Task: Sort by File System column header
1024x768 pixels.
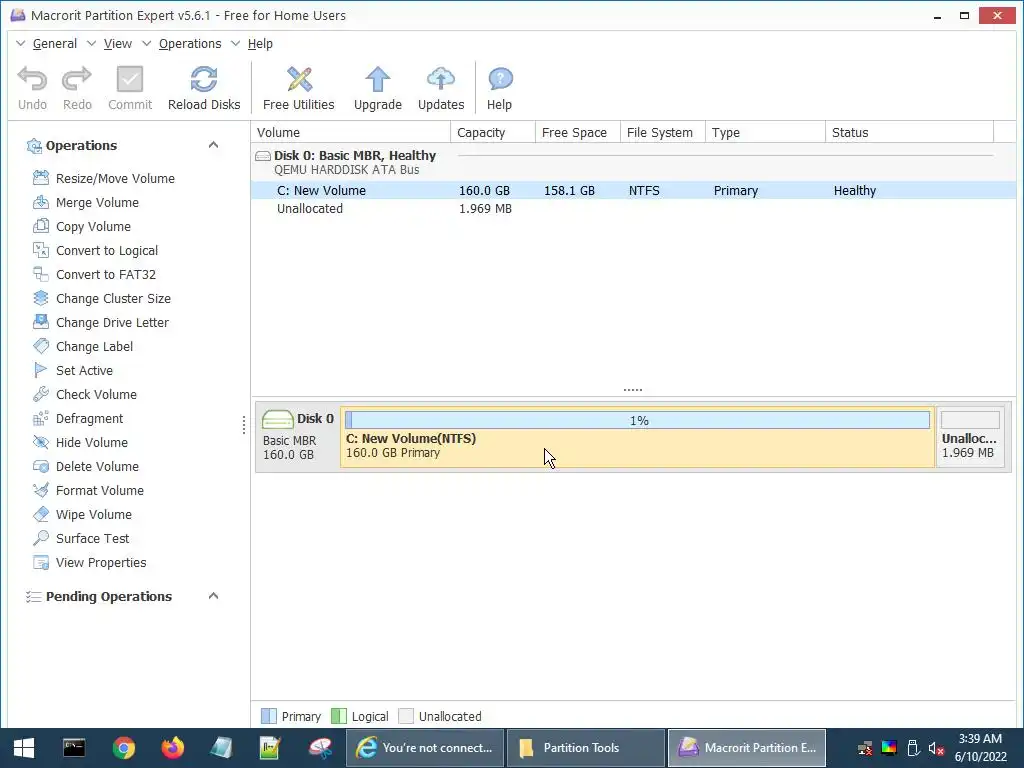Action: (x=663, y=133)
